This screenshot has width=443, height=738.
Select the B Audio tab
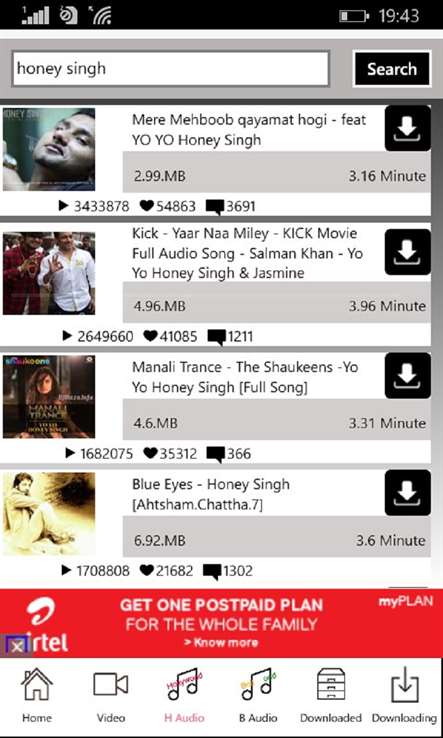(x=258, y=695)
